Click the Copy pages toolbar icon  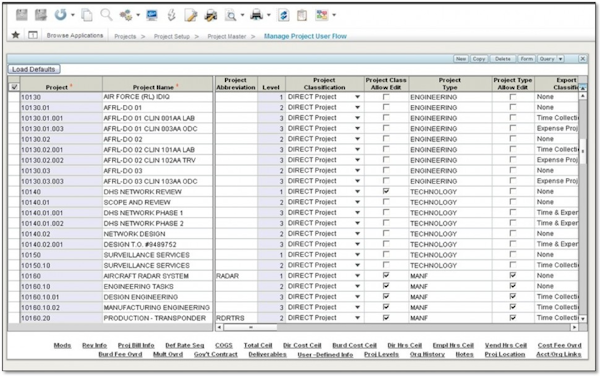[87, 15]
